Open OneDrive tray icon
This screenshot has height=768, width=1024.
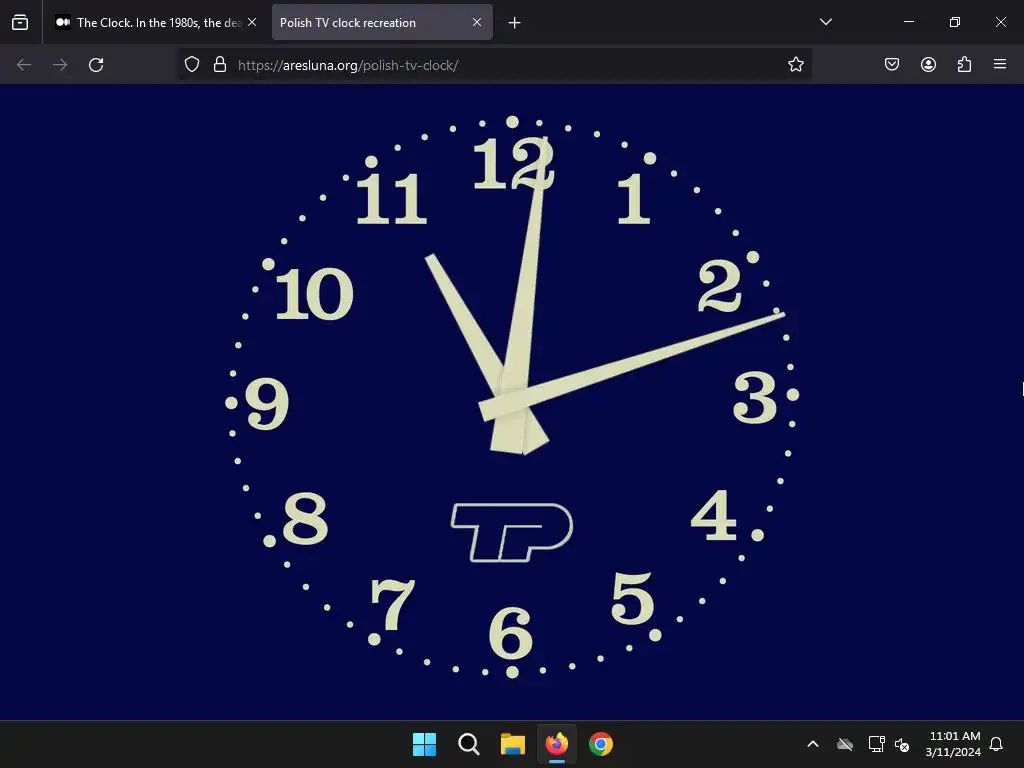click(x=845, y=744)
